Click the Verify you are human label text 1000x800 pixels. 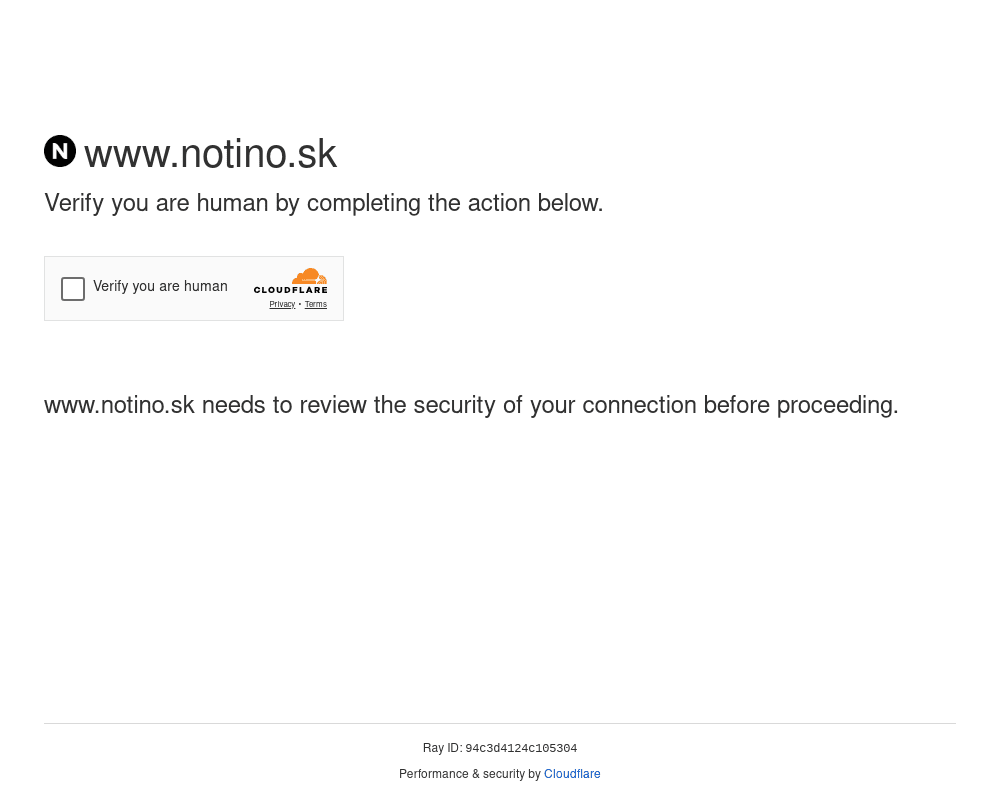(x=160, y=286)
